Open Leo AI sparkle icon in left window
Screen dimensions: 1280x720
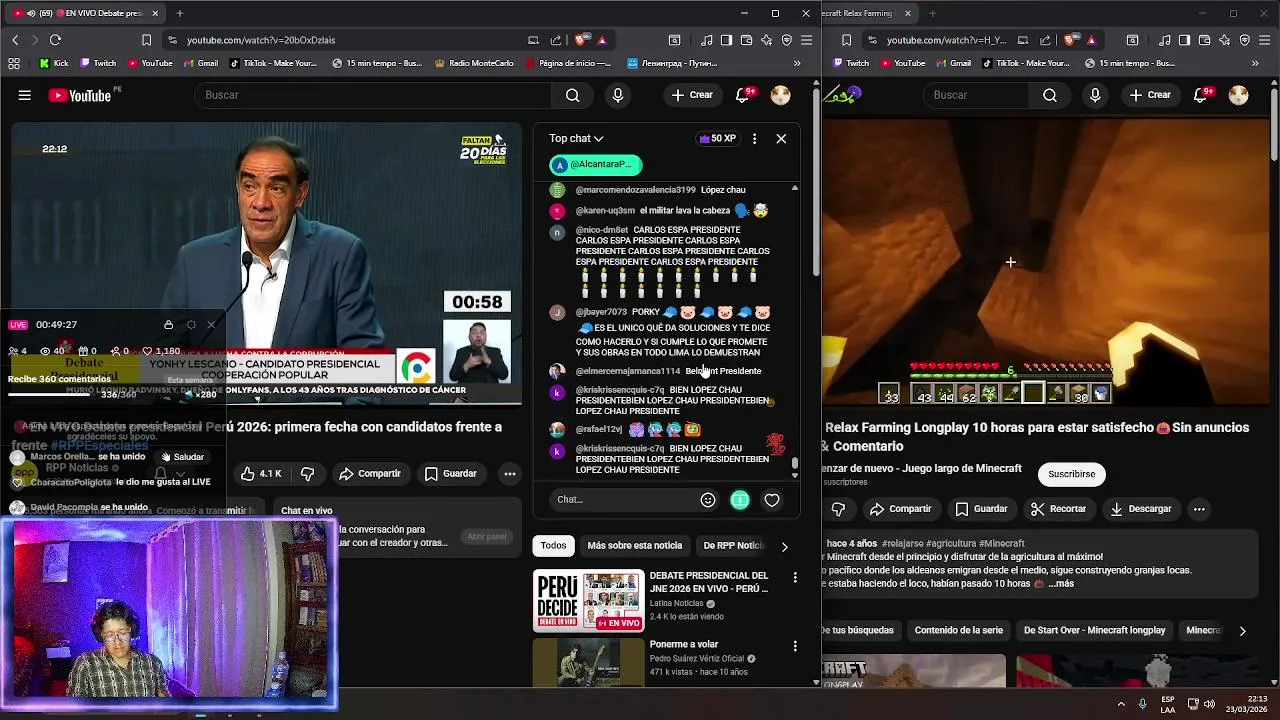pyautogui.click(x=767, y=40)
